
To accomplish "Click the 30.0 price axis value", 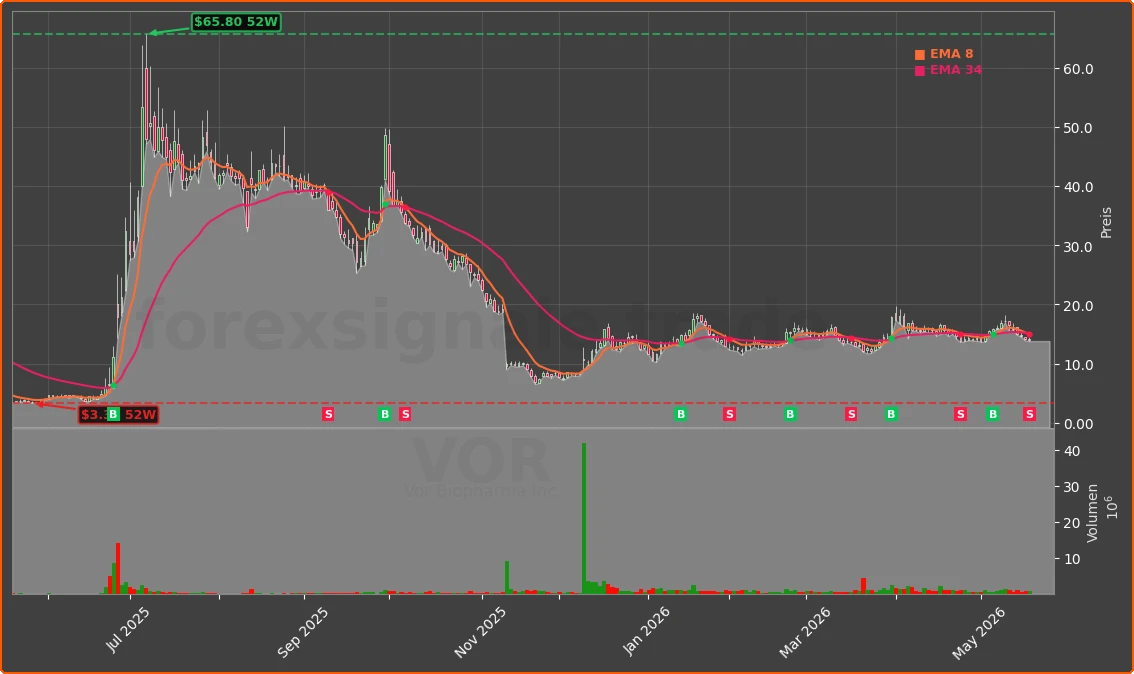I will [x=1078, y=247].
